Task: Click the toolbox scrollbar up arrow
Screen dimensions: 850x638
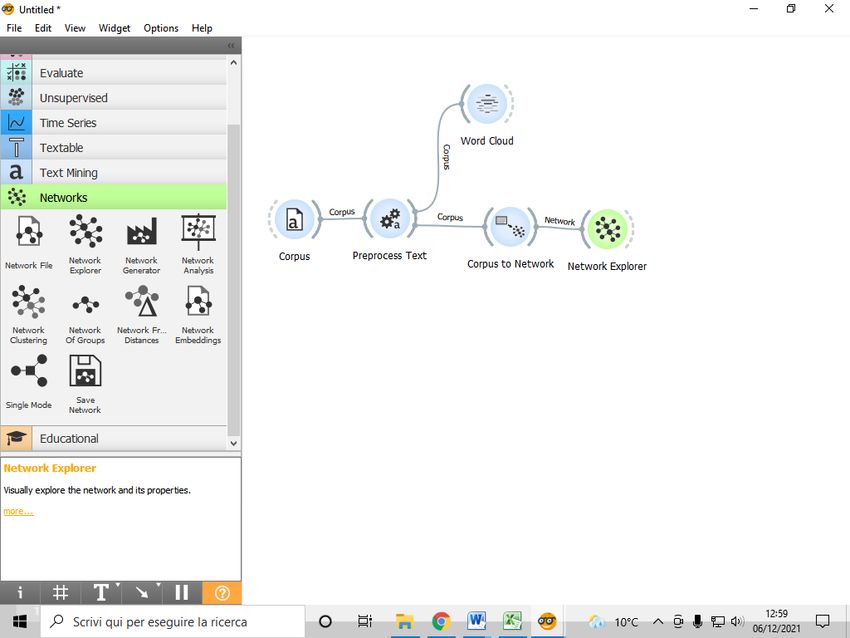Action: tap(234, 62)
